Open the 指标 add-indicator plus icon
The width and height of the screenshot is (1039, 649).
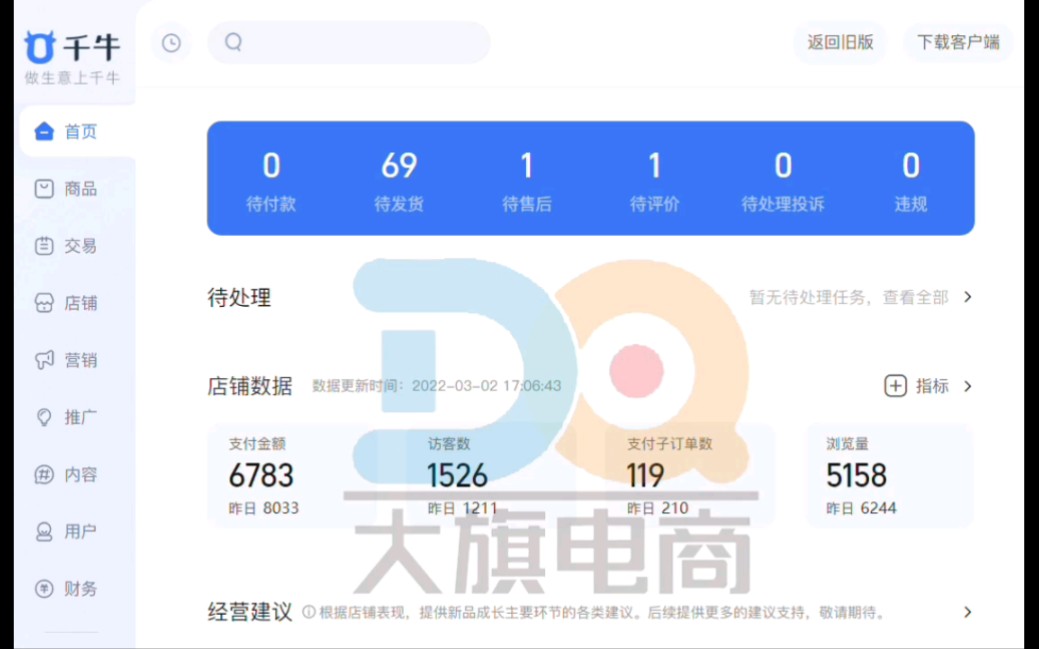(x=896, y=385)
